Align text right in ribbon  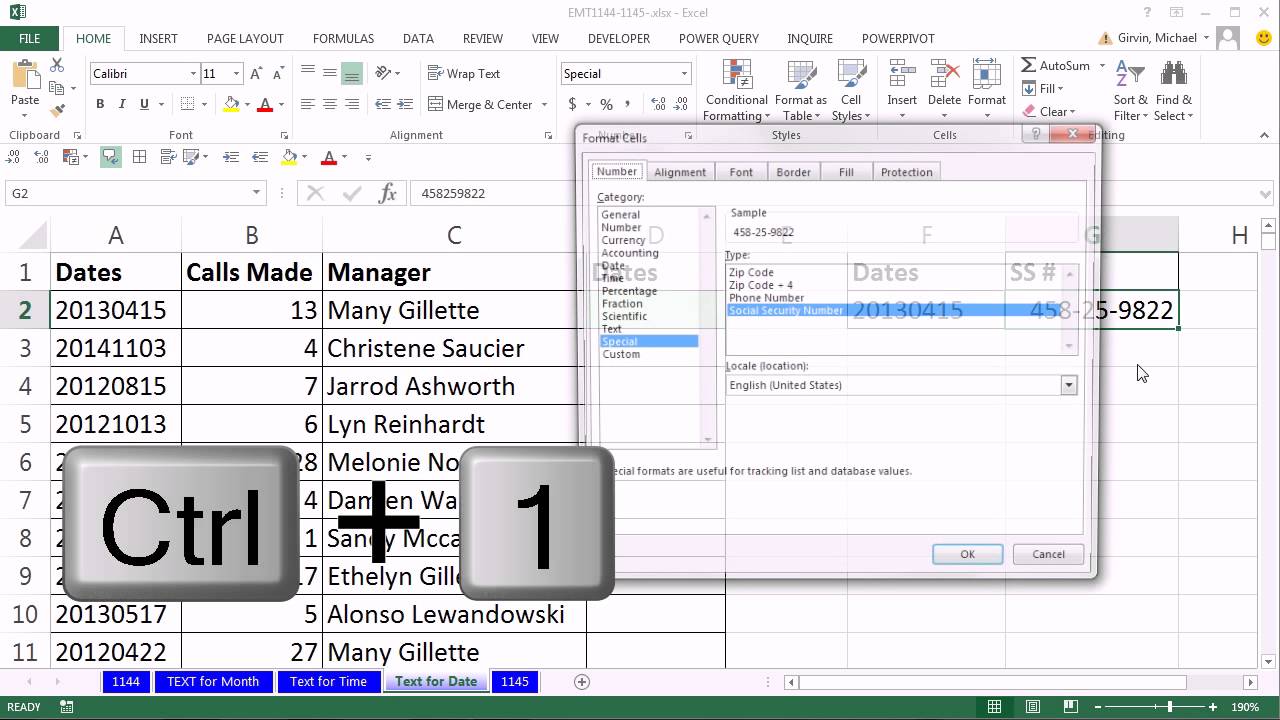pyautogui.click(x=351, y=104)
